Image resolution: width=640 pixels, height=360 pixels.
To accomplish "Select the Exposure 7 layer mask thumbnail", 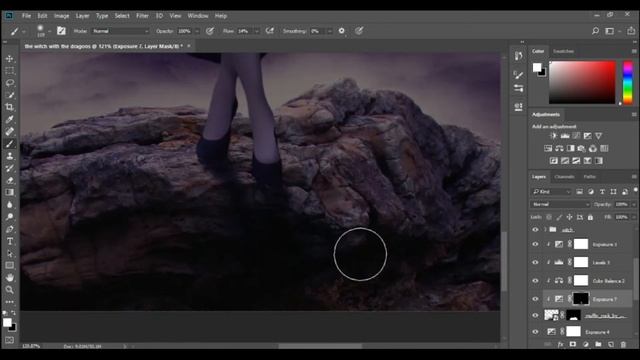I will (581, 299).
